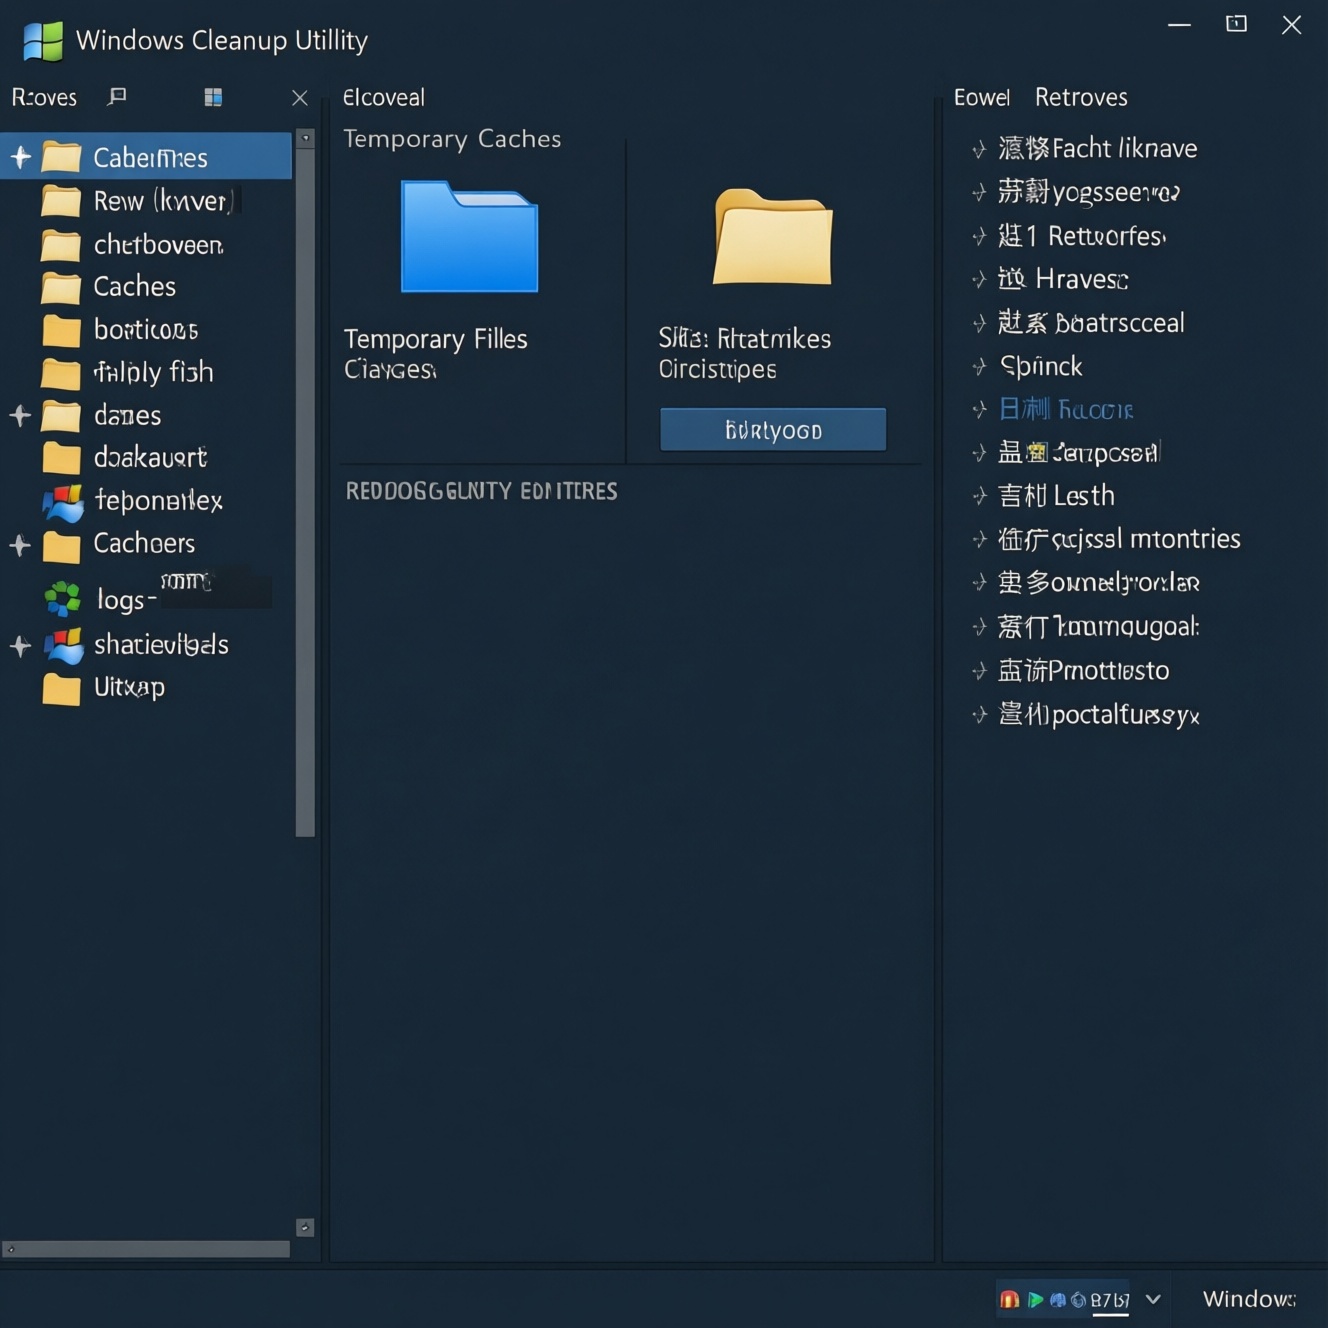Click the horizontal scrollbar below the folder tree
Screen dimensions: 1328x1328
point(146,1248)
